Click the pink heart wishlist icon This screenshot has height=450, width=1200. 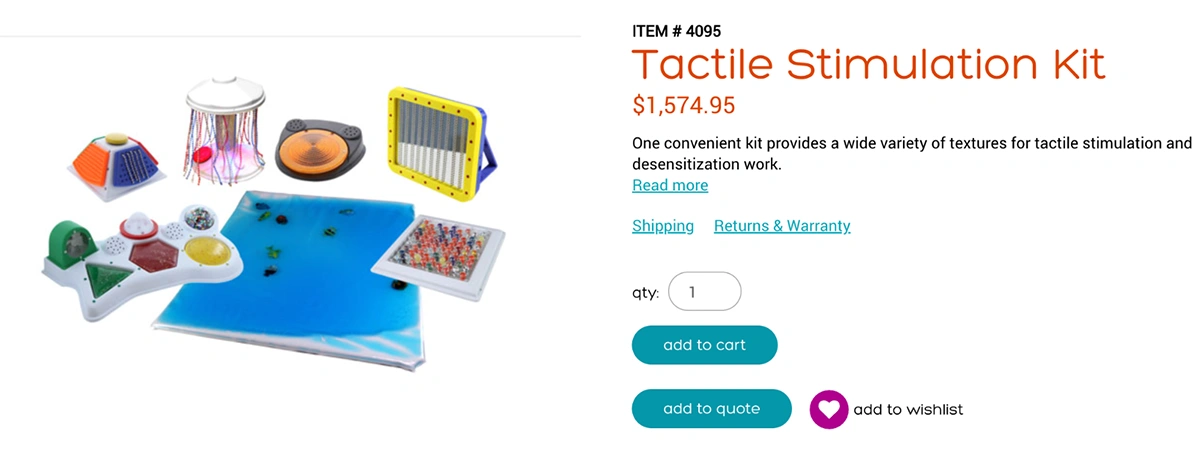tap(829, 409)
